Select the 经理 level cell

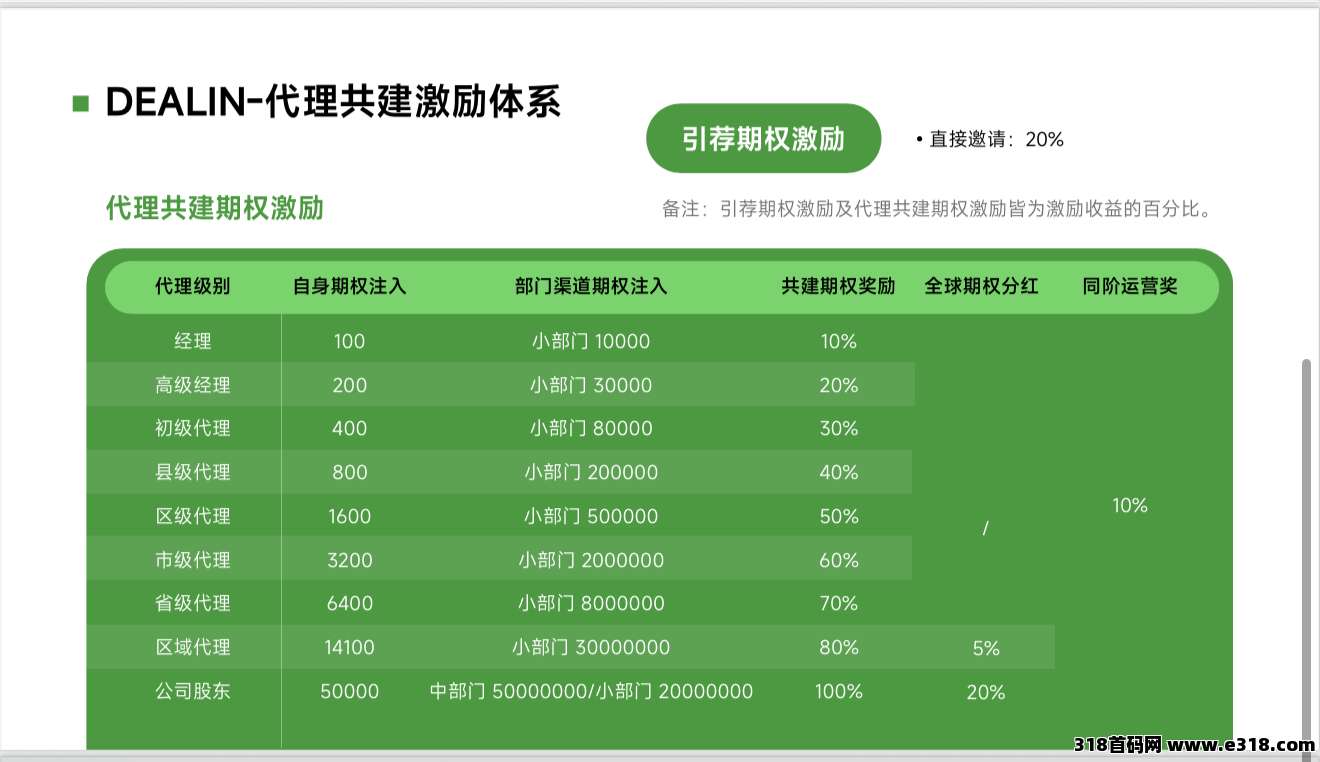[192, 341]
